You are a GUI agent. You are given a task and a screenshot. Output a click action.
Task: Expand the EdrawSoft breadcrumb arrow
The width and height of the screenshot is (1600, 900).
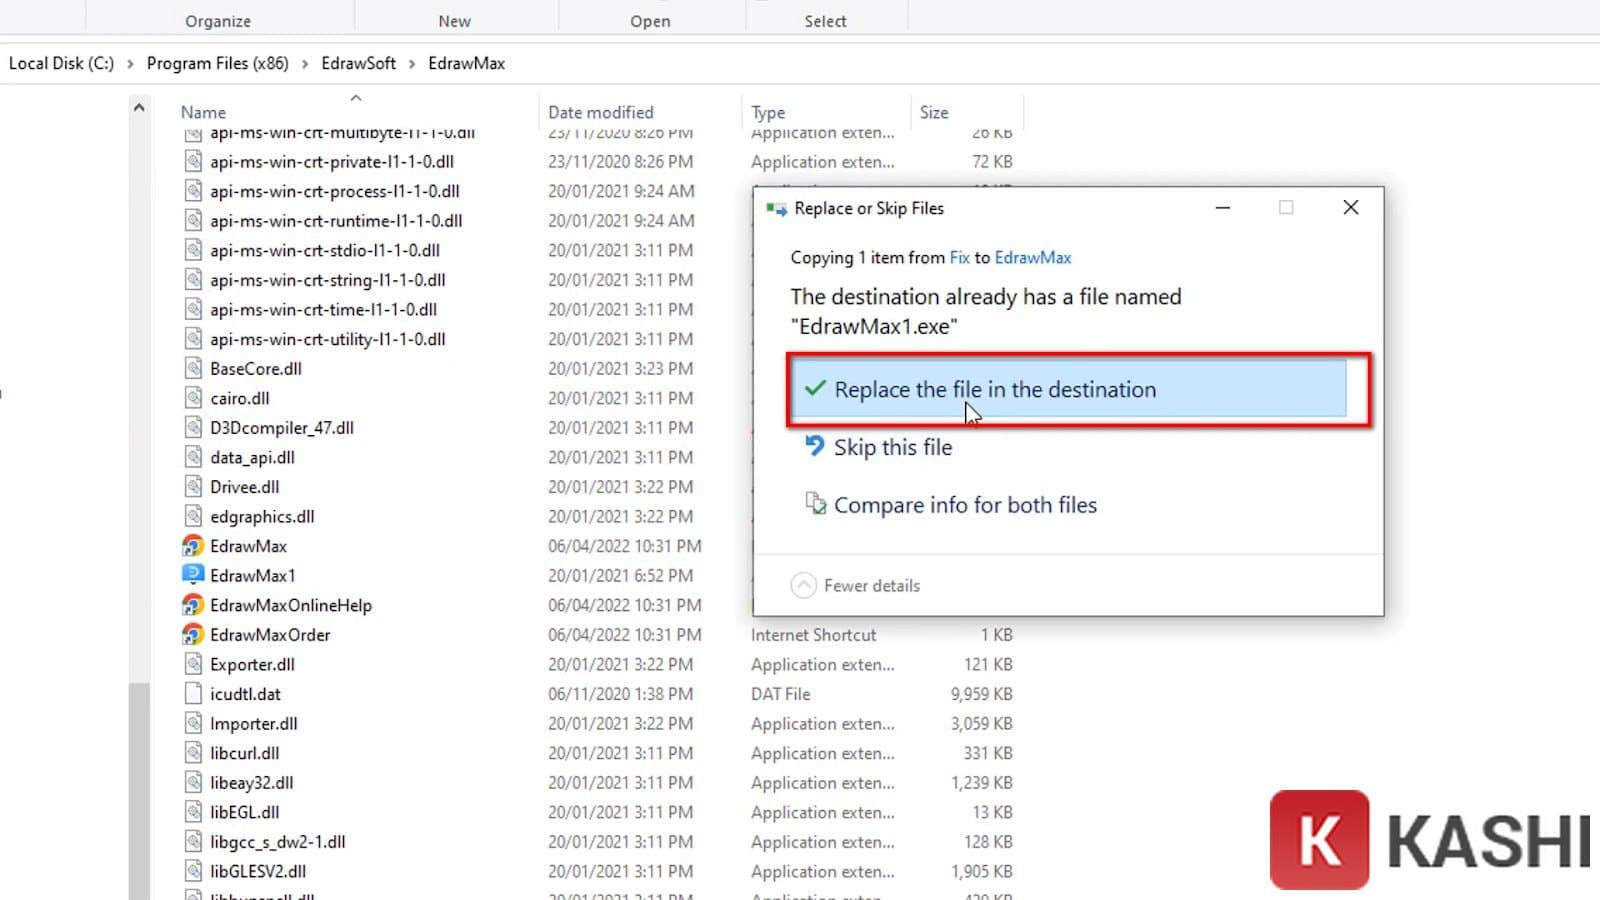click(411, 63)
